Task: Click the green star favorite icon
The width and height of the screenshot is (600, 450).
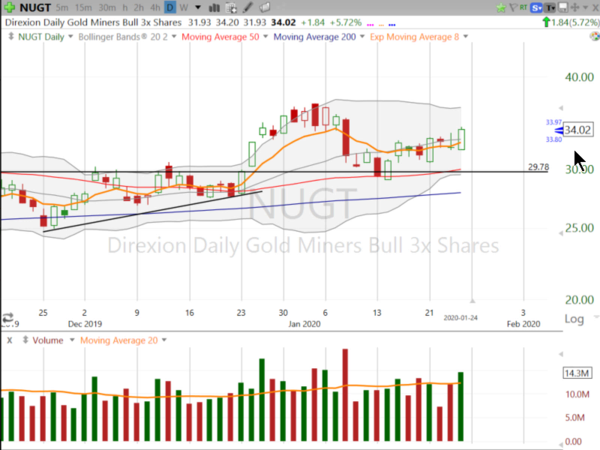Action: pyautogui.click(x=501, y=8)
